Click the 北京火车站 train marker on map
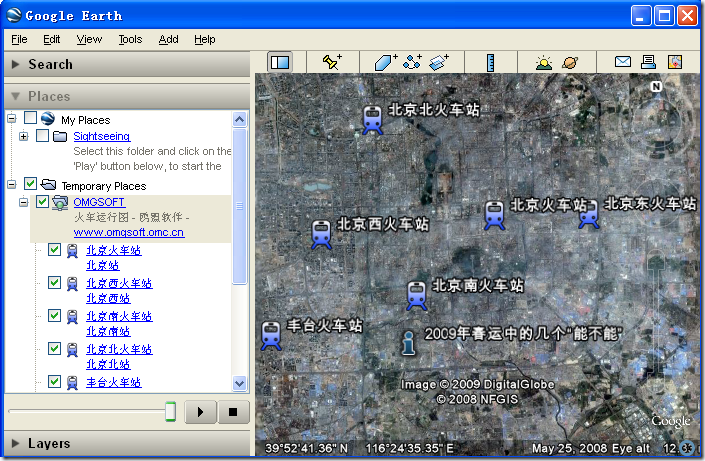The image size is (705, 461). [x=495, y=215]
